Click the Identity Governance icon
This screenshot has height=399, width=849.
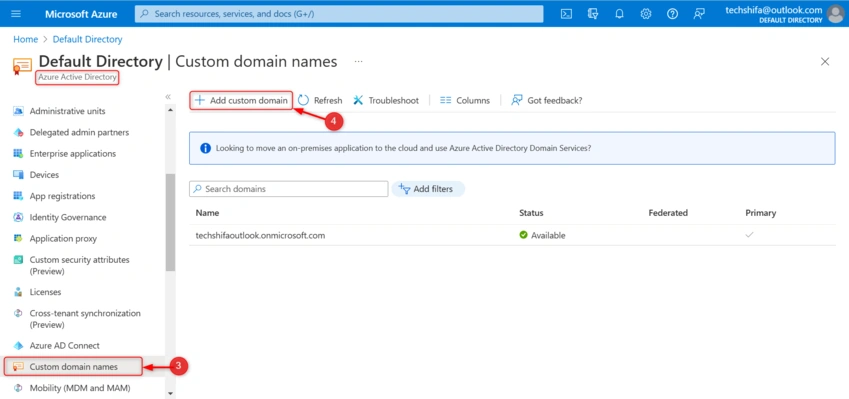pyautogui.click(x=18, y=217)
